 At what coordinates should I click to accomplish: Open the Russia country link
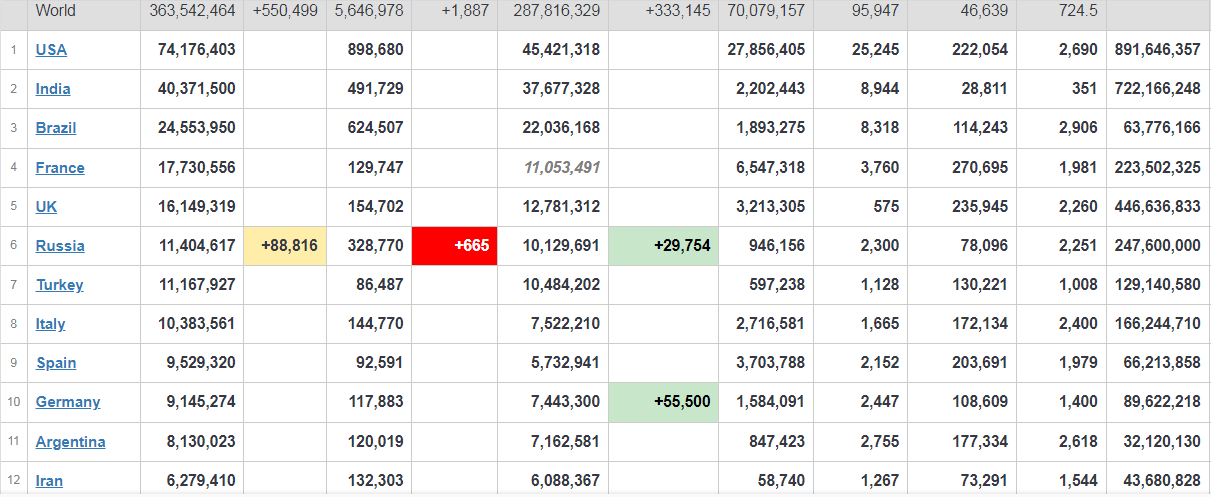[x=60, y=246]
